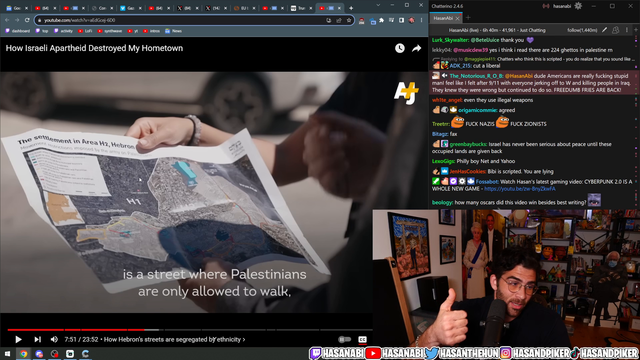
Task: Click the Share arrow on the video
Action: 416,48
